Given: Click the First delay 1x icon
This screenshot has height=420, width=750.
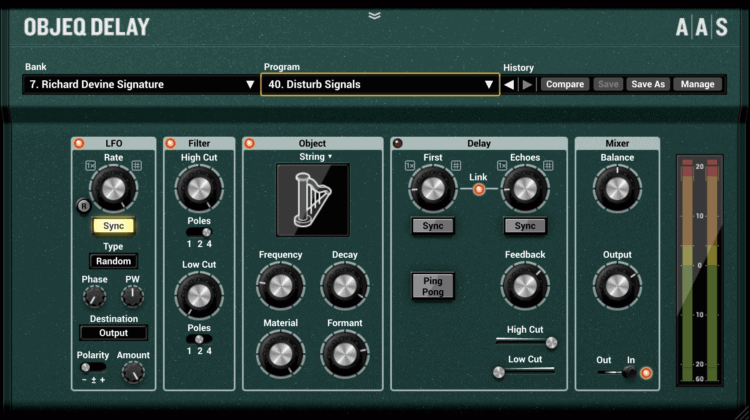Looking at the screenshot, I should tap(410, 166).
